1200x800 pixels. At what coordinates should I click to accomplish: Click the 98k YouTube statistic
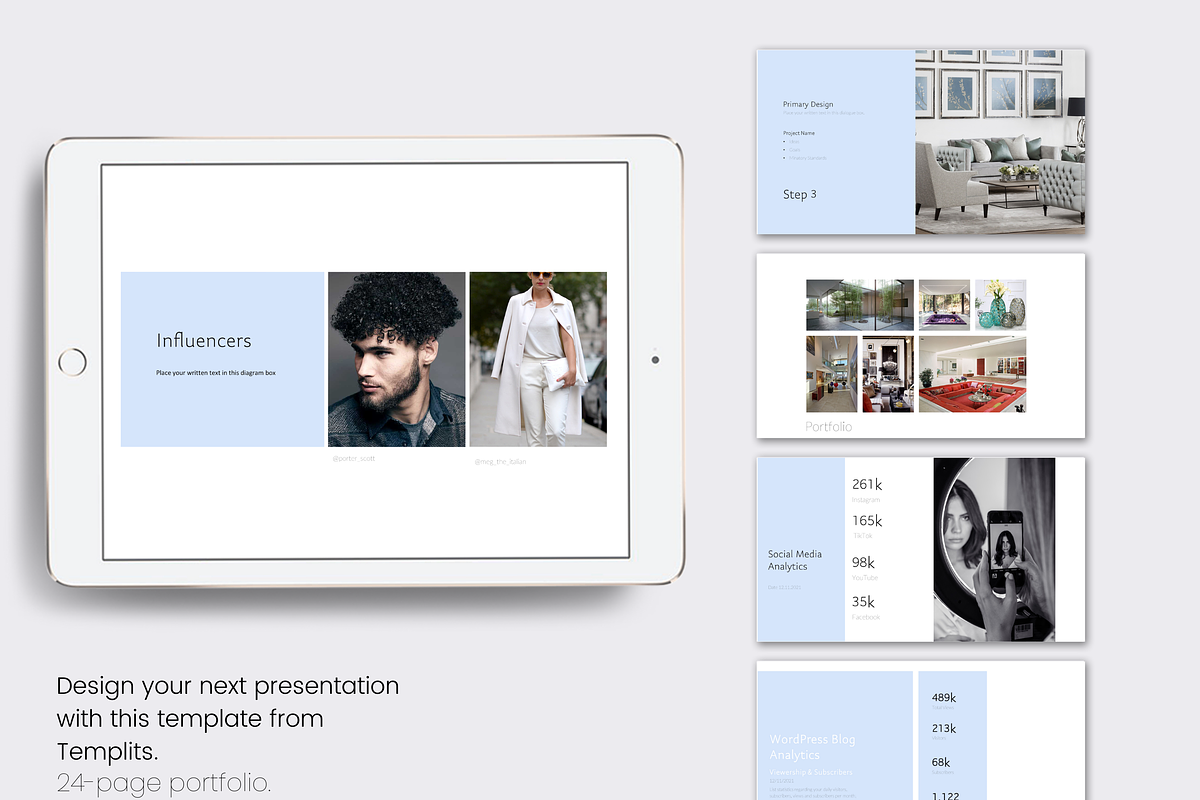pos(865,567)
